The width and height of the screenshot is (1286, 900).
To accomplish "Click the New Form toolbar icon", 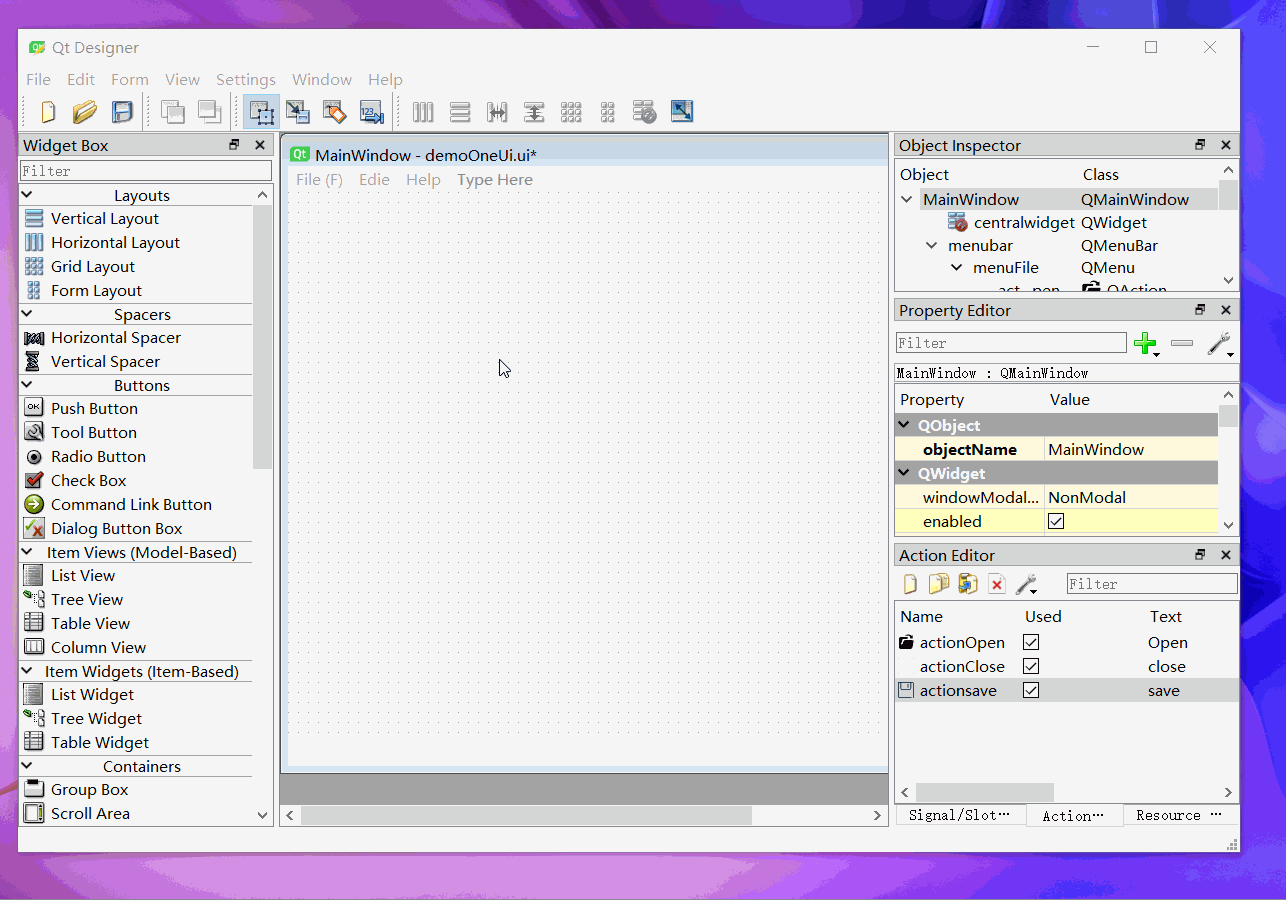I will (x=47, y=112).
